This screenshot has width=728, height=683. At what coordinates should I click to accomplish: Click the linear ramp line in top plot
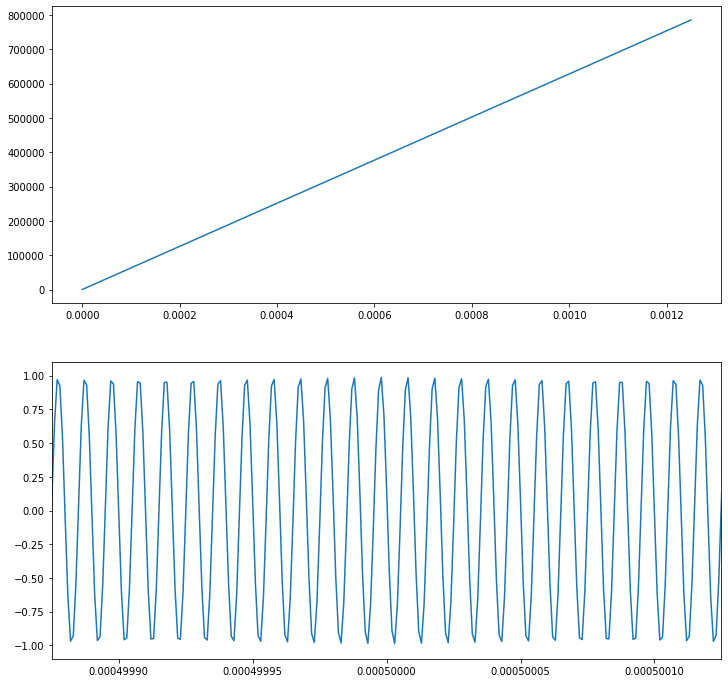coord(387,155)
